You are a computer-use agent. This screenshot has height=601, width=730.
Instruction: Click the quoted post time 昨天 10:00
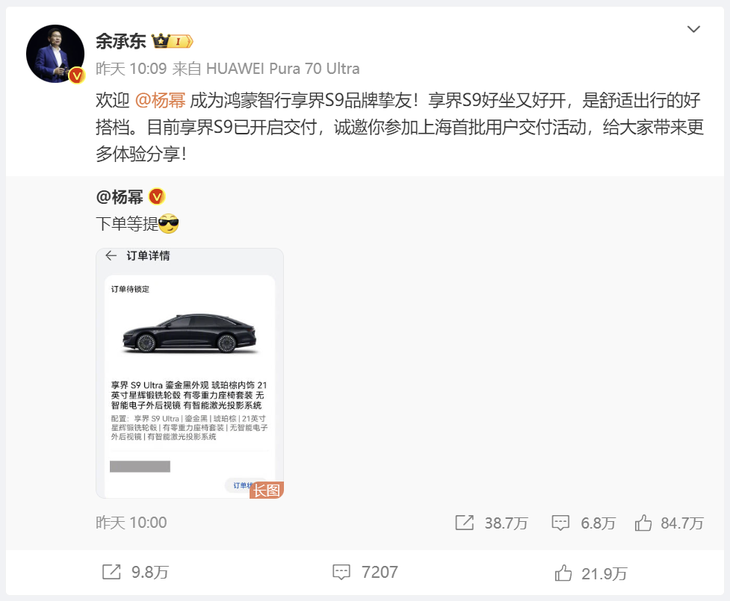(x=131, y=522)
